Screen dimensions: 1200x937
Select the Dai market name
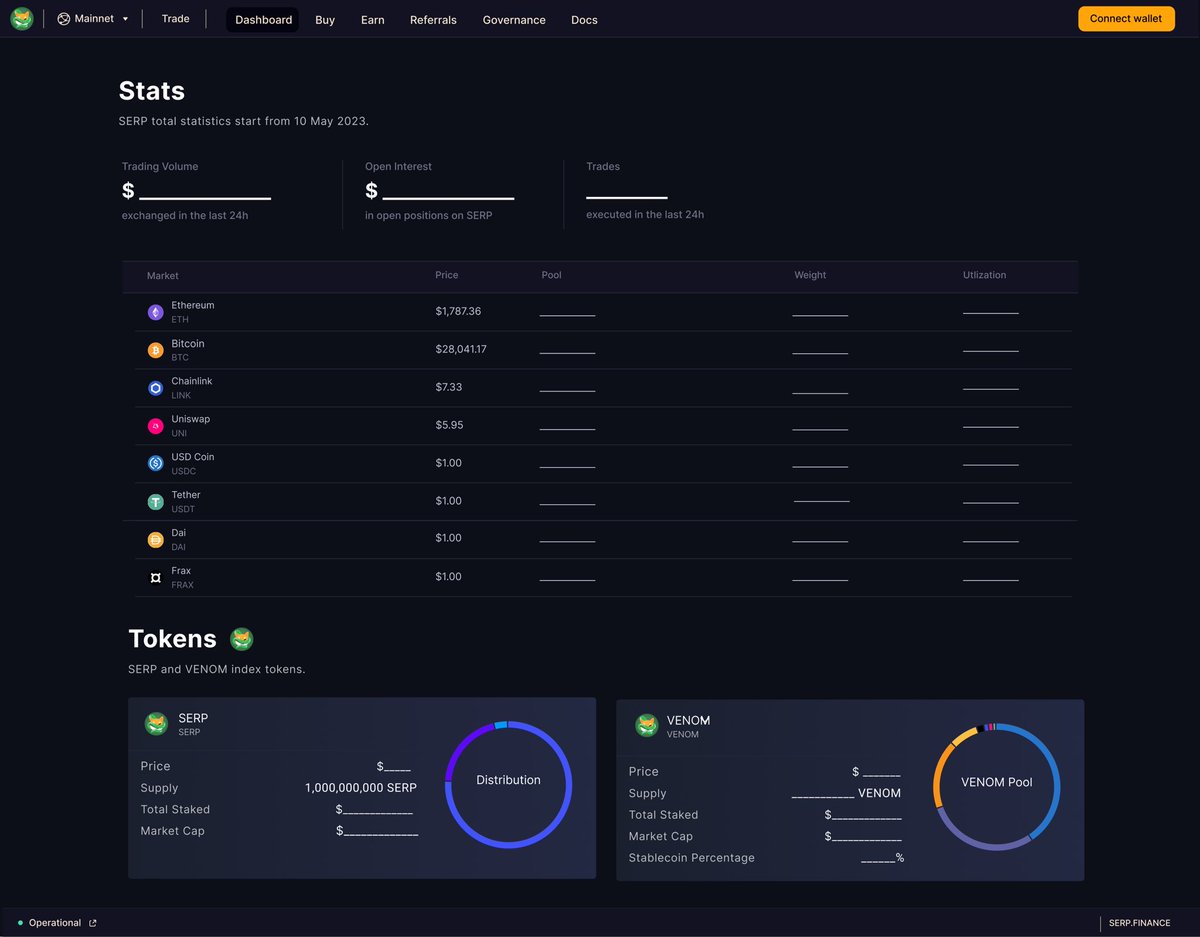point(178,533)
